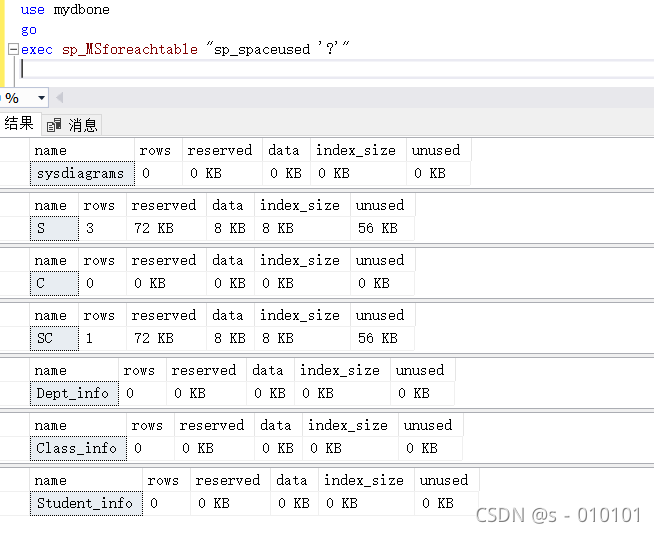Click the 'go' keyword in the query
This screenshot has height=533, width=654.
[29, 30]
